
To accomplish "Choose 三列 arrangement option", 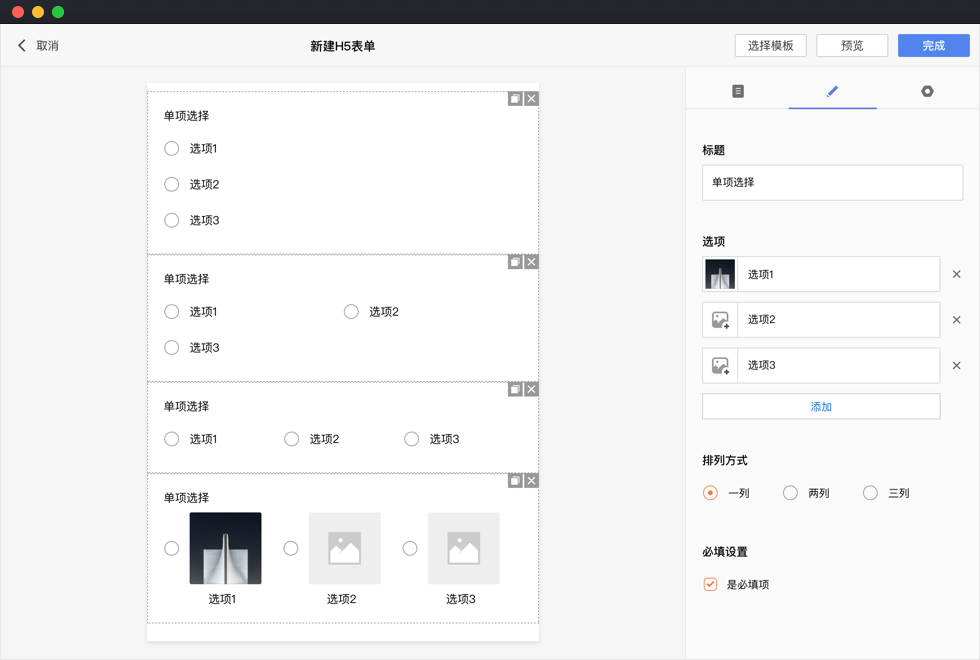I will (870, 493).
